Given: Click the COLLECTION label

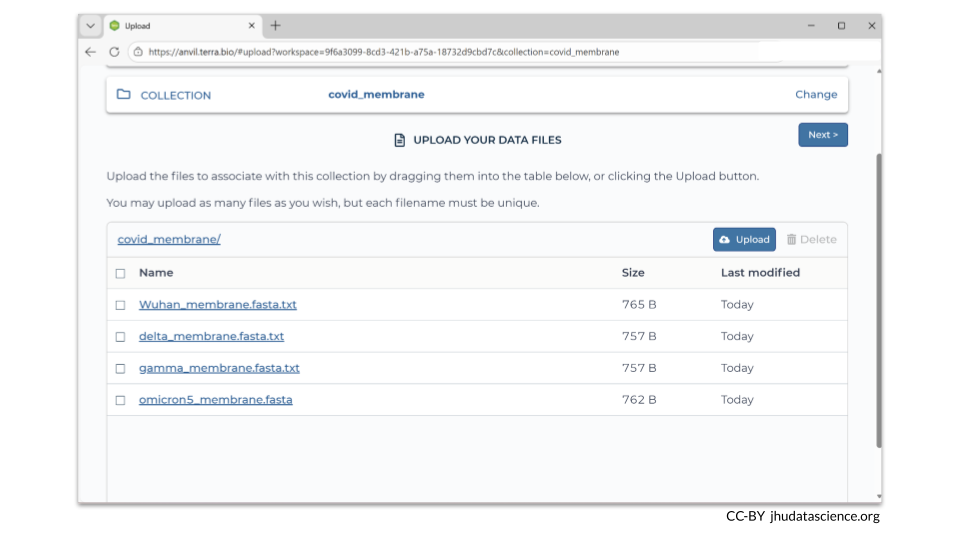Looking at the screenshot, I should [x=176, y=96].
